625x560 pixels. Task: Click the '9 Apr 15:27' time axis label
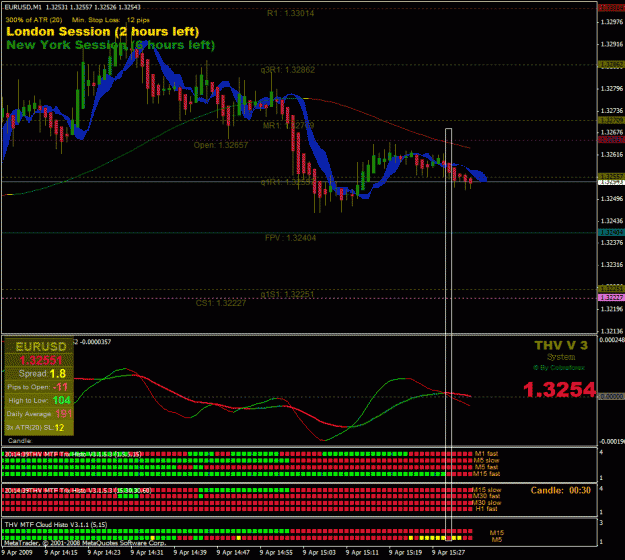point(448,553)
